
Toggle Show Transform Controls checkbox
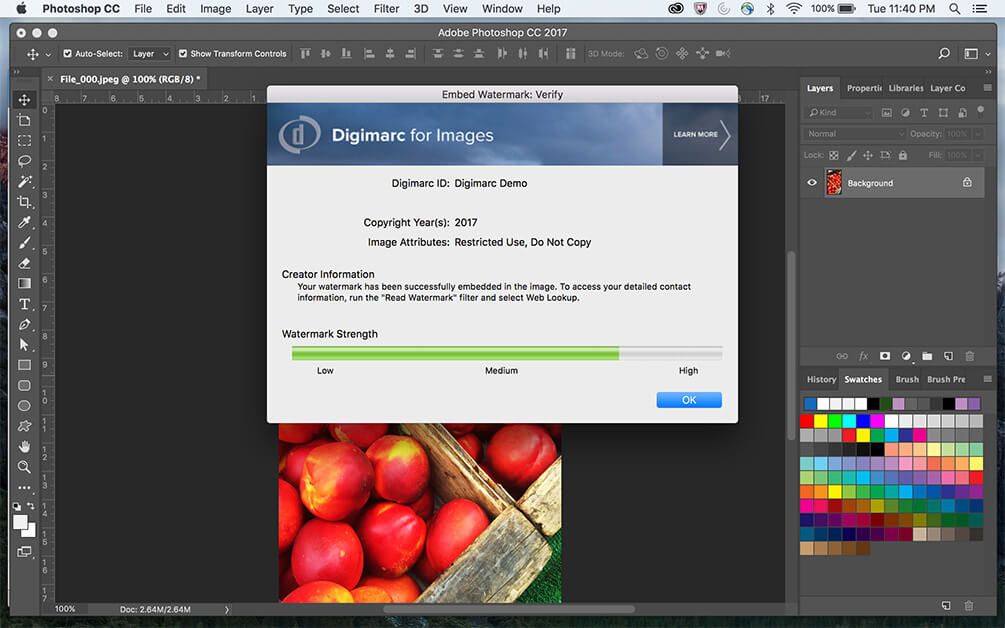[183, 54]
